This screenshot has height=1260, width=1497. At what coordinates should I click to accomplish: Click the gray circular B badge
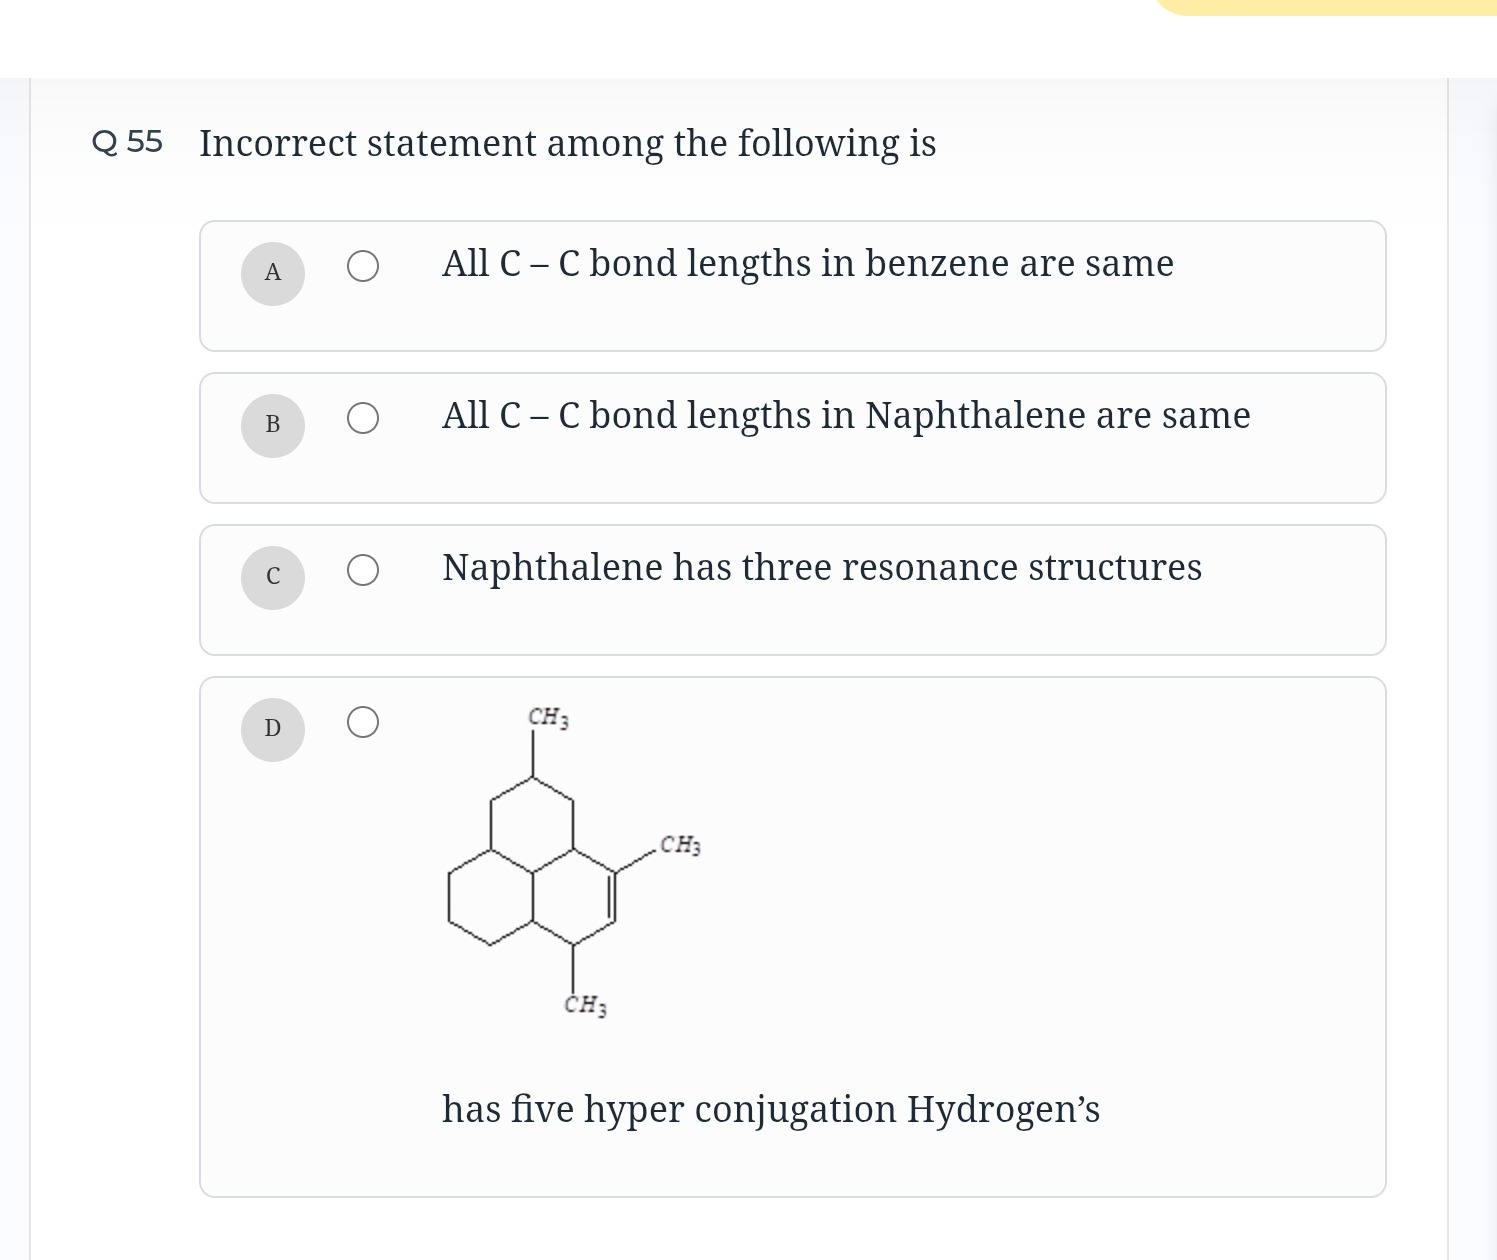[272, 425]
